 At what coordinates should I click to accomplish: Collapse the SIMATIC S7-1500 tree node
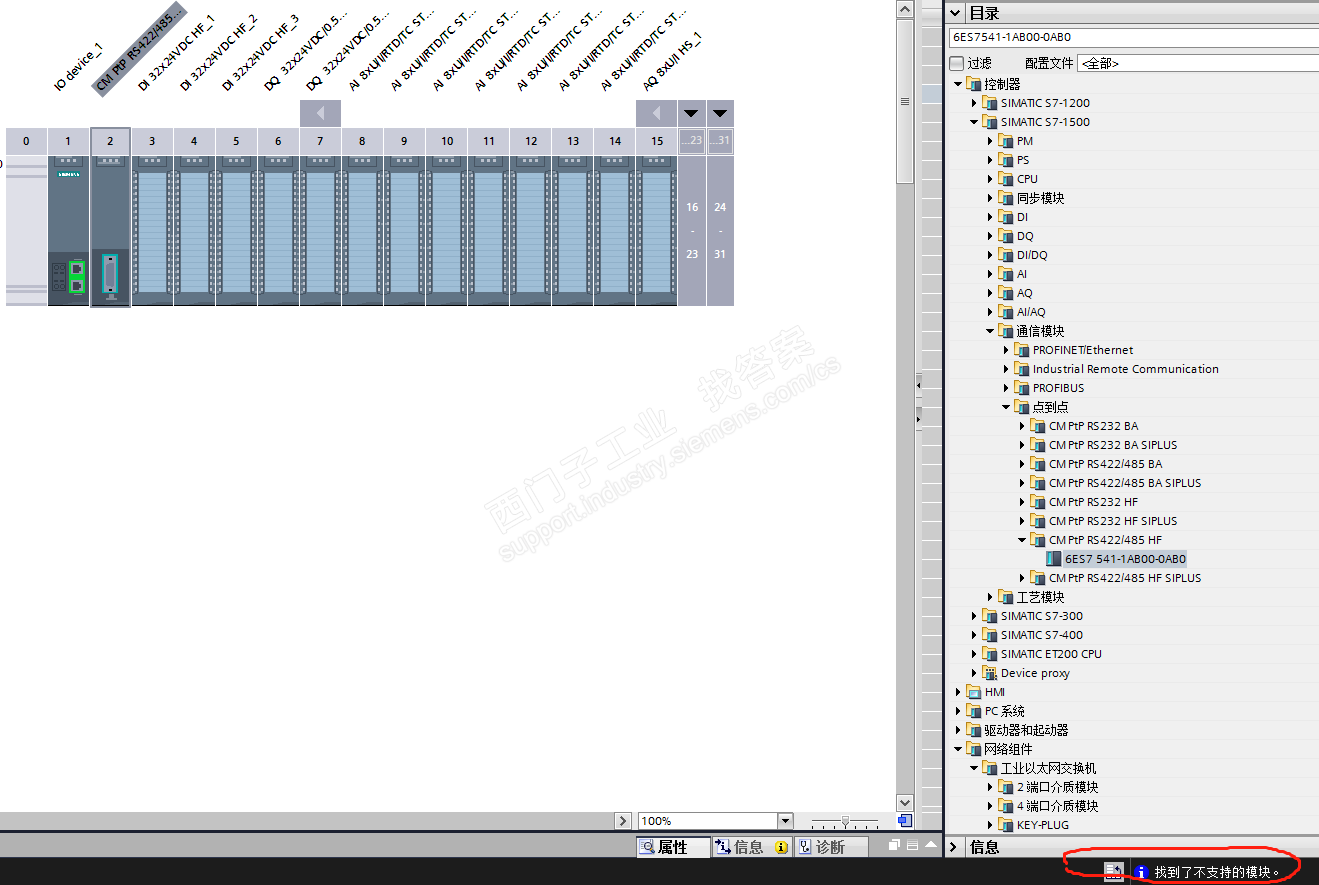(x=974, y=122)
